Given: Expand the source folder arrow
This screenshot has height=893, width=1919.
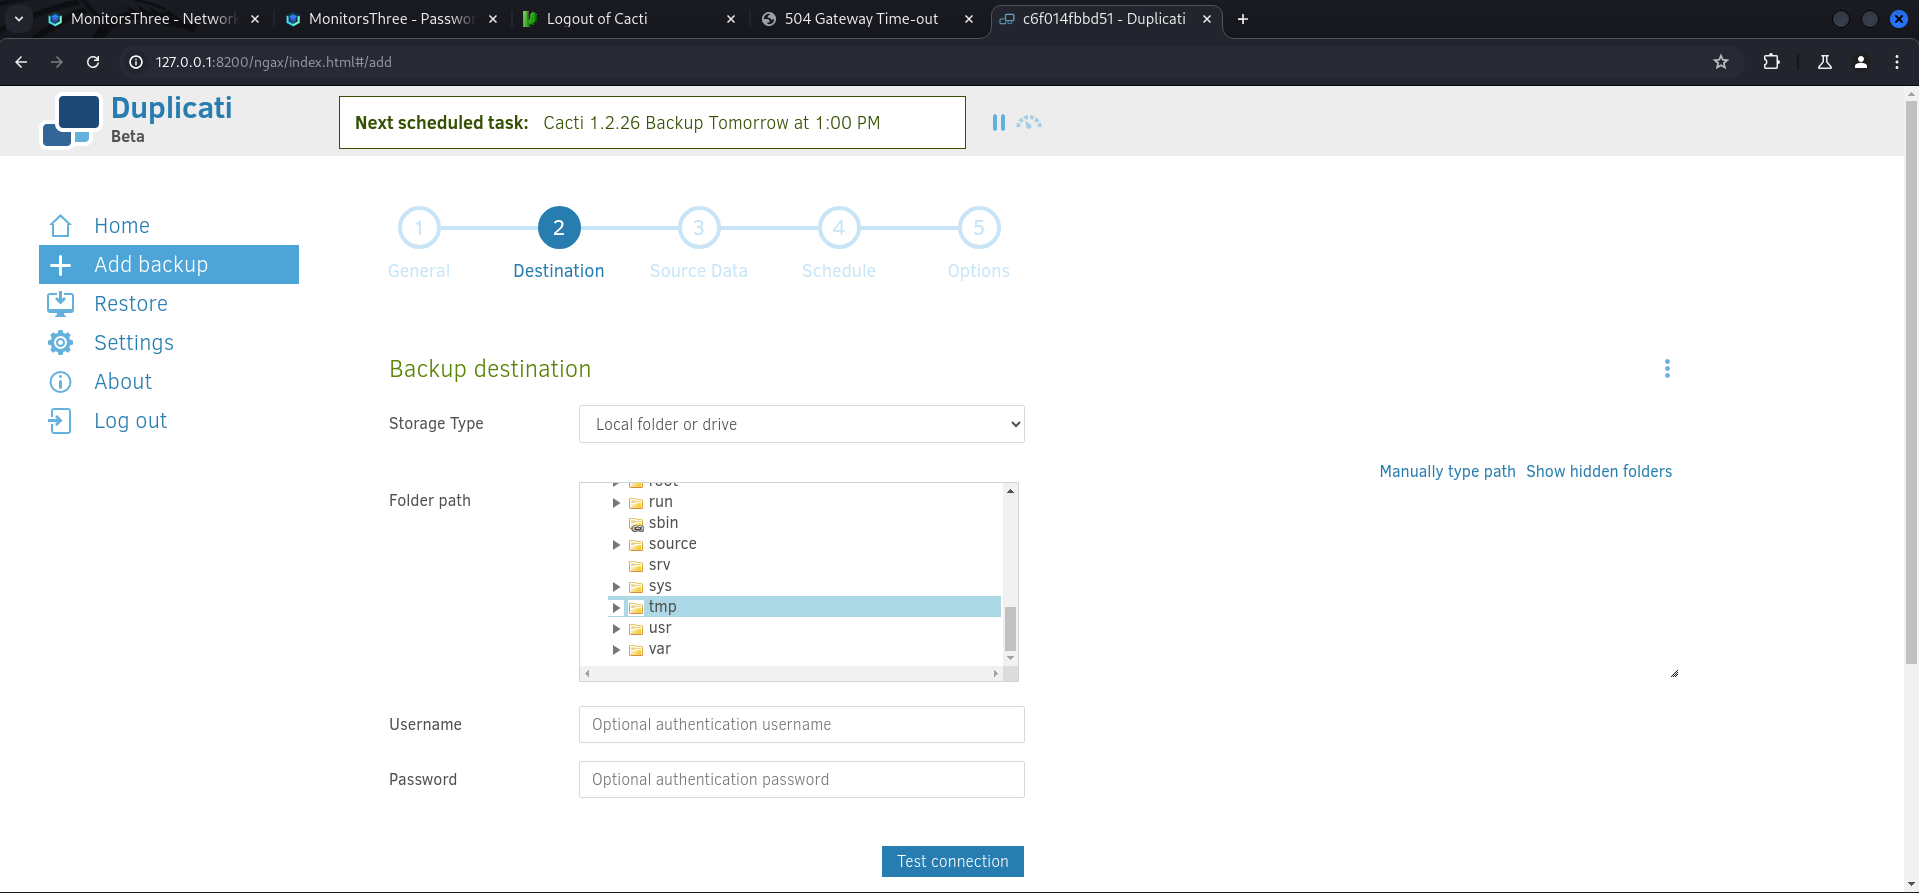Looking at the screenshot, I should (616, 545).
